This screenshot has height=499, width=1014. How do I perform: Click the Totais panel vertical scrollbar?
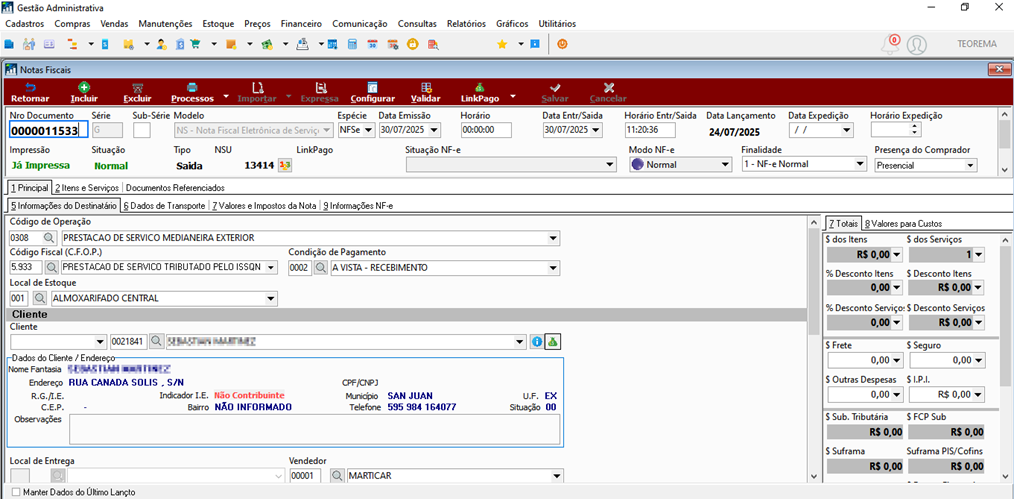[x=1006, y=356]
